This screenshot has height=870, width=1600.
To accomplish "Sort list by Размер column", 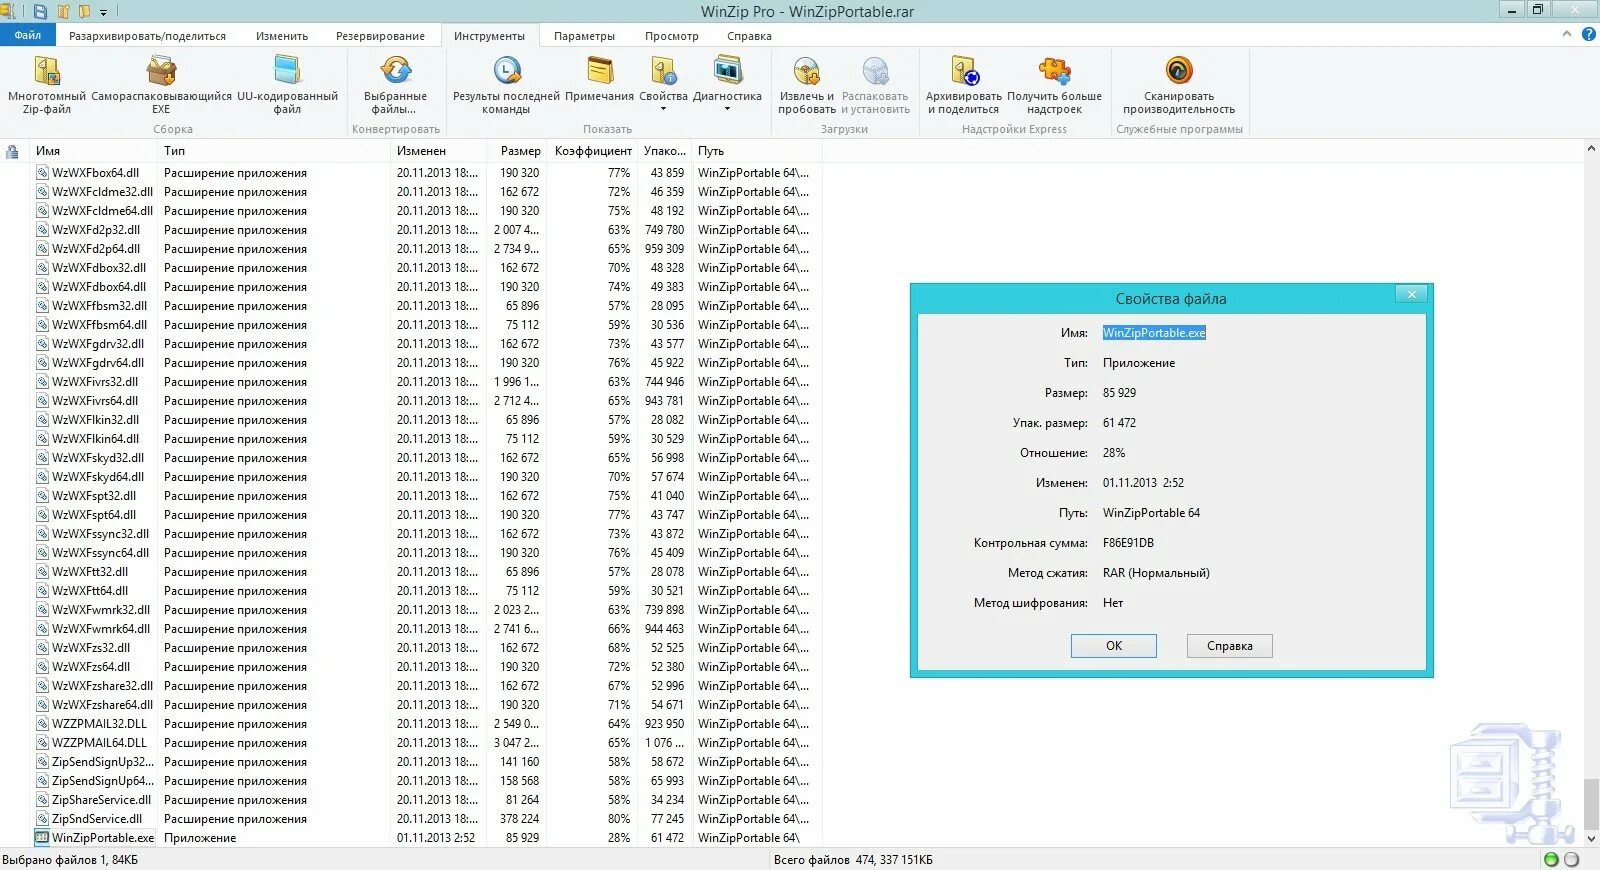I will [x=518, y=151].
